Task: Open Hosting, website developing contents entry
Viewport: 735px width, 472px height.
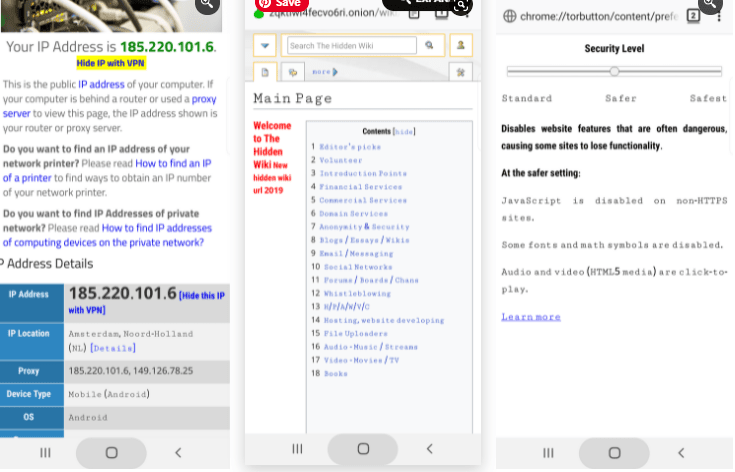Action: [384, 320]
